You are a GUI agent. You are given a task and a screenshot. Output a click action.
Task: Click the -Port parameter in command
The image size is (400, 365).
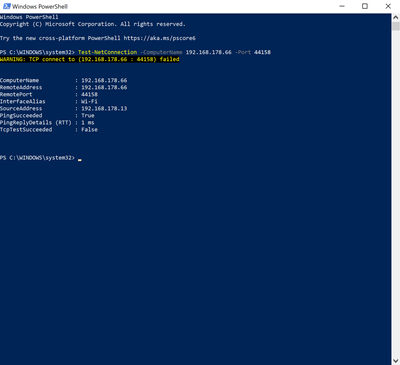pyautogui.click(x=243, y=52)
